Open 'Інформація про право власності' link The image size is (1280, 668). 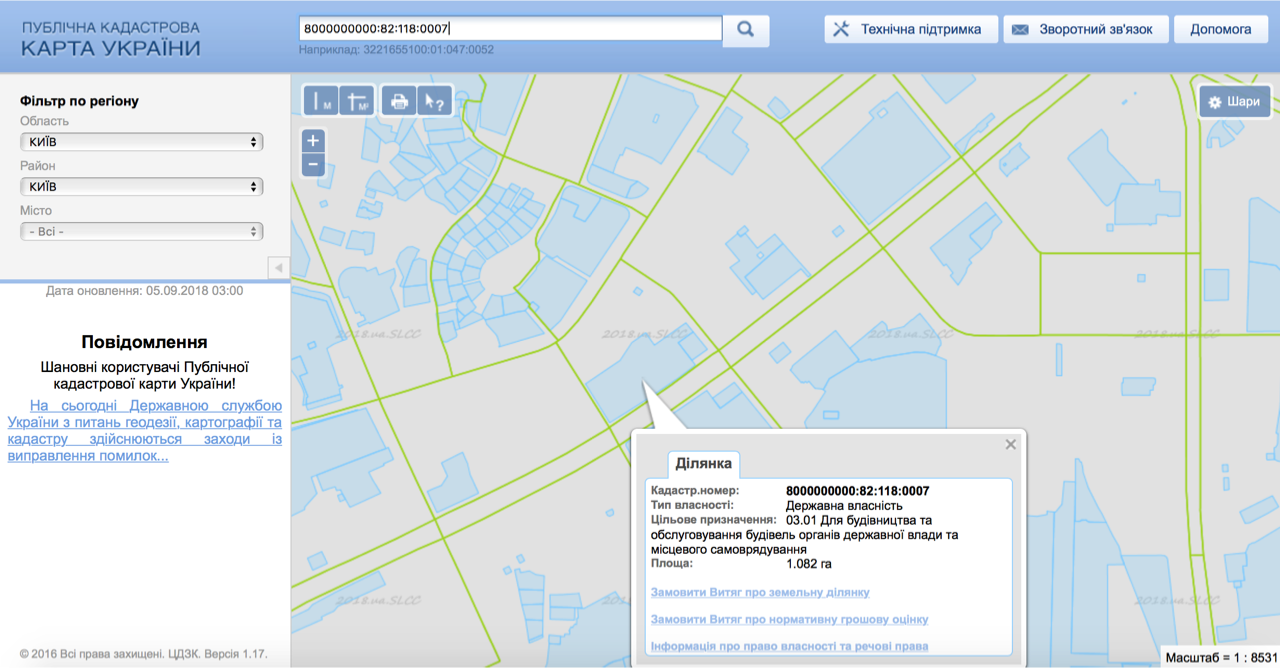[789, 646]
